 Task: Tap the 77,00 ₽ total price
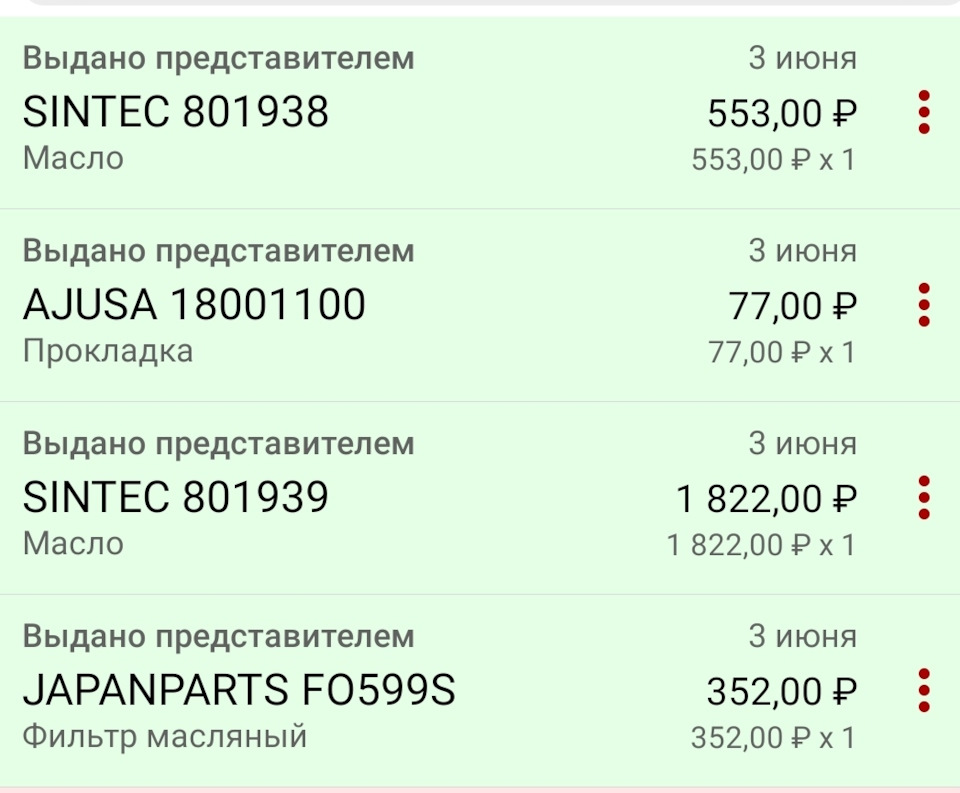pyautogui.click(x=793, y=307)
